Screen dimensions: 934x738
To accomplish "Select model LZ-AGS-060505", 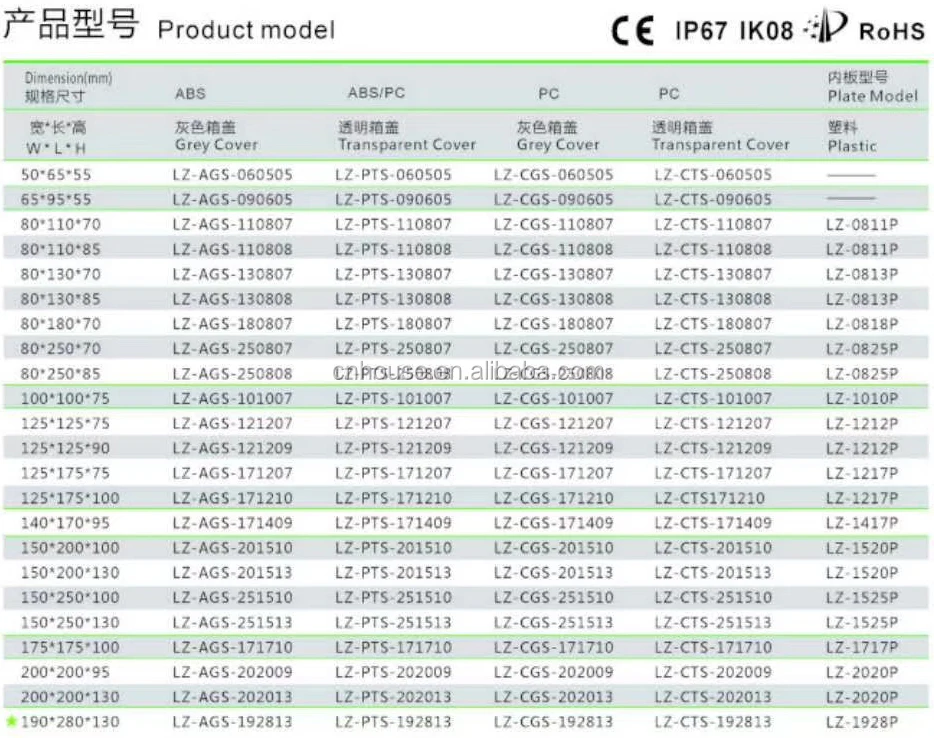I will [233, 174].
